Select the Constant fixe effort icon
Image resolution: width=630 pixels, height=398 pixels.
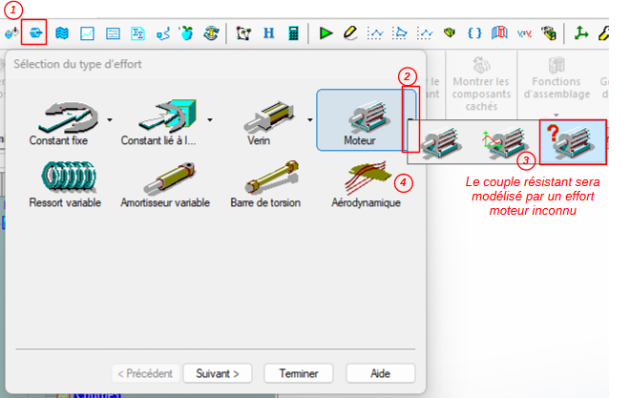coord(68,116)
